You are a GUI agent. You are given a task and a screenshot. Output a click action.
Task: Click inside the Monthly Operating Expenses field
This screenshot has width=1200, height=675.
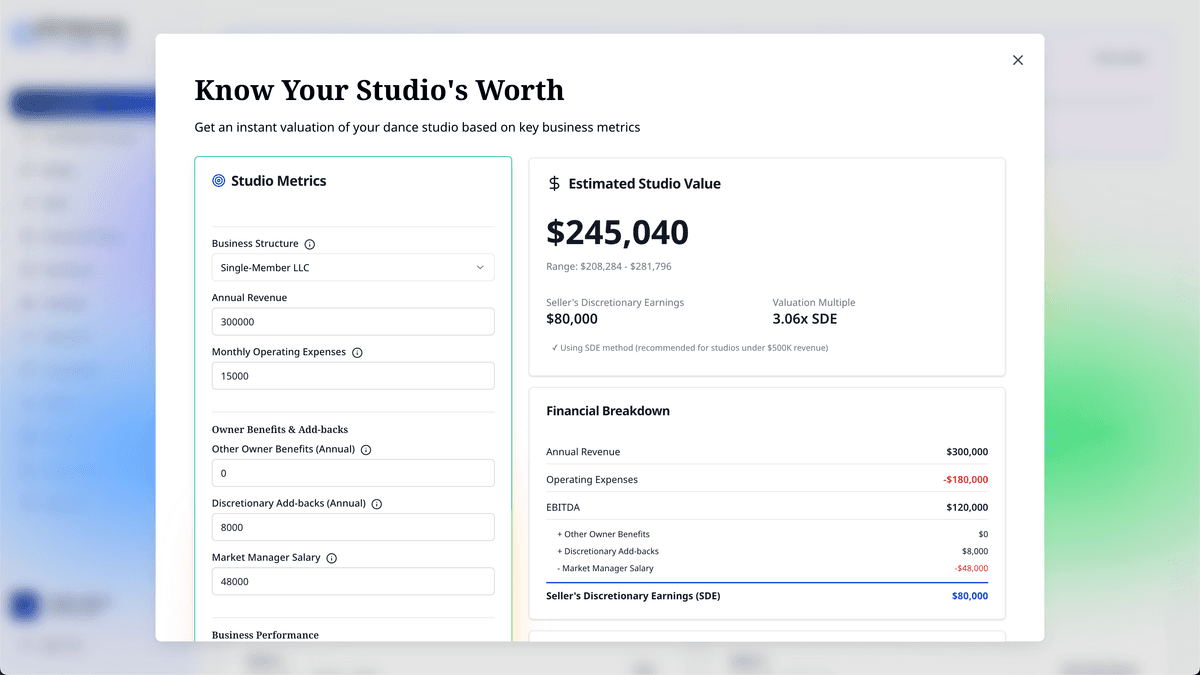[352, 375]
